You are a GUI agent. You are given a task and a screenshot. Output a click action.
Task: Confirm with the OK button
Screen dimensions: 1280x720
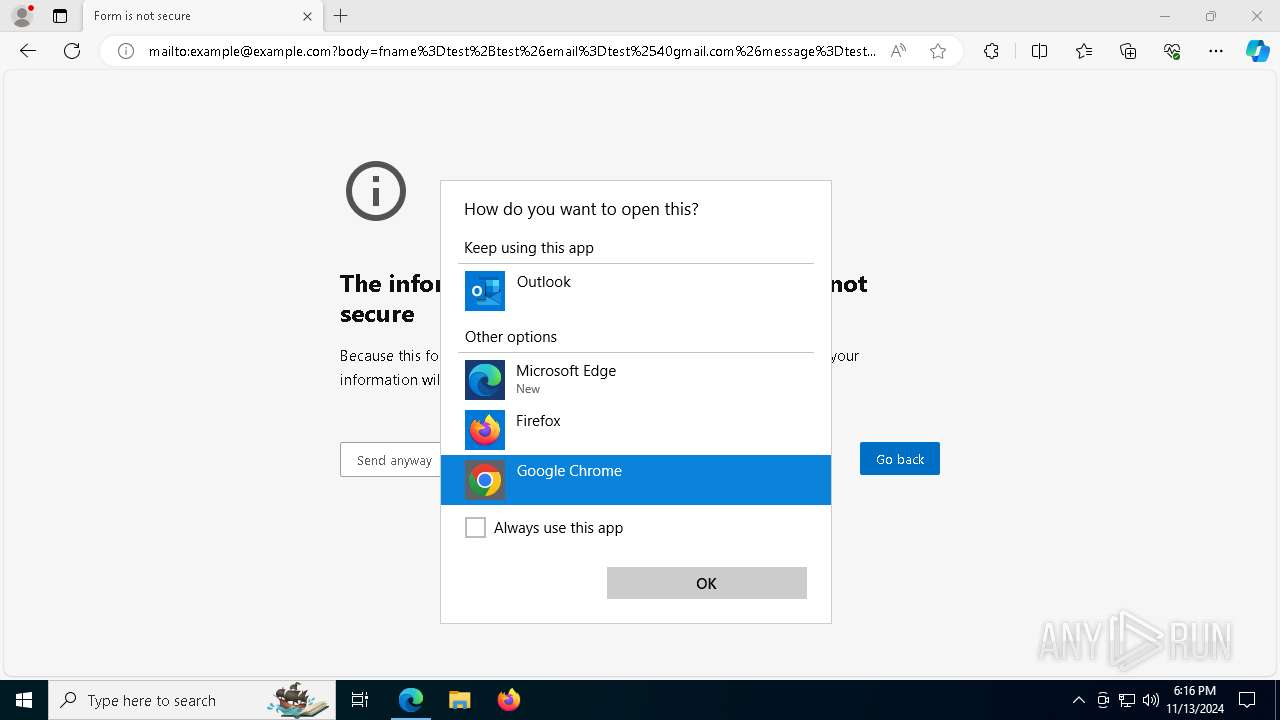707,583
